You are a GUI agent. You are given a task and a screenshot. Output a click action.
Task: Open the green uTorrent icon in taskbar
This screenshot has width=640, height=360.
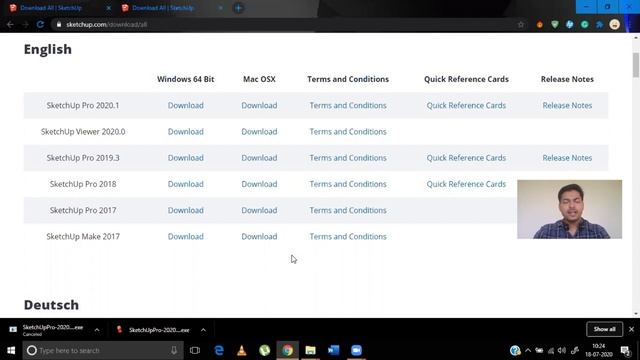264,350
